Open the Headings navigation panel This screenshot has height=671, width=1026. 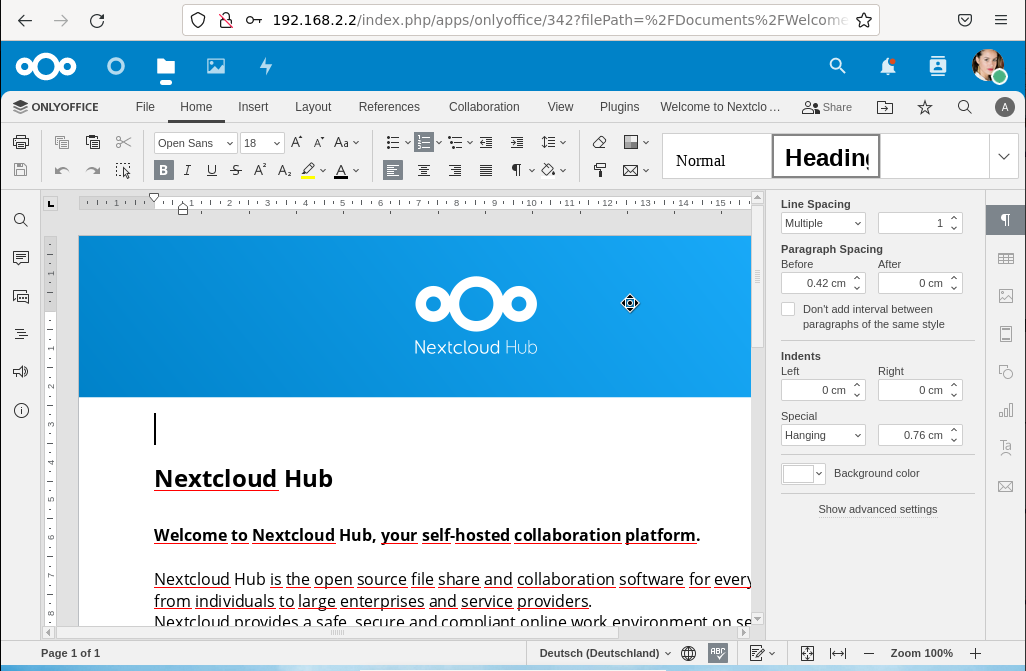(21, 335)
